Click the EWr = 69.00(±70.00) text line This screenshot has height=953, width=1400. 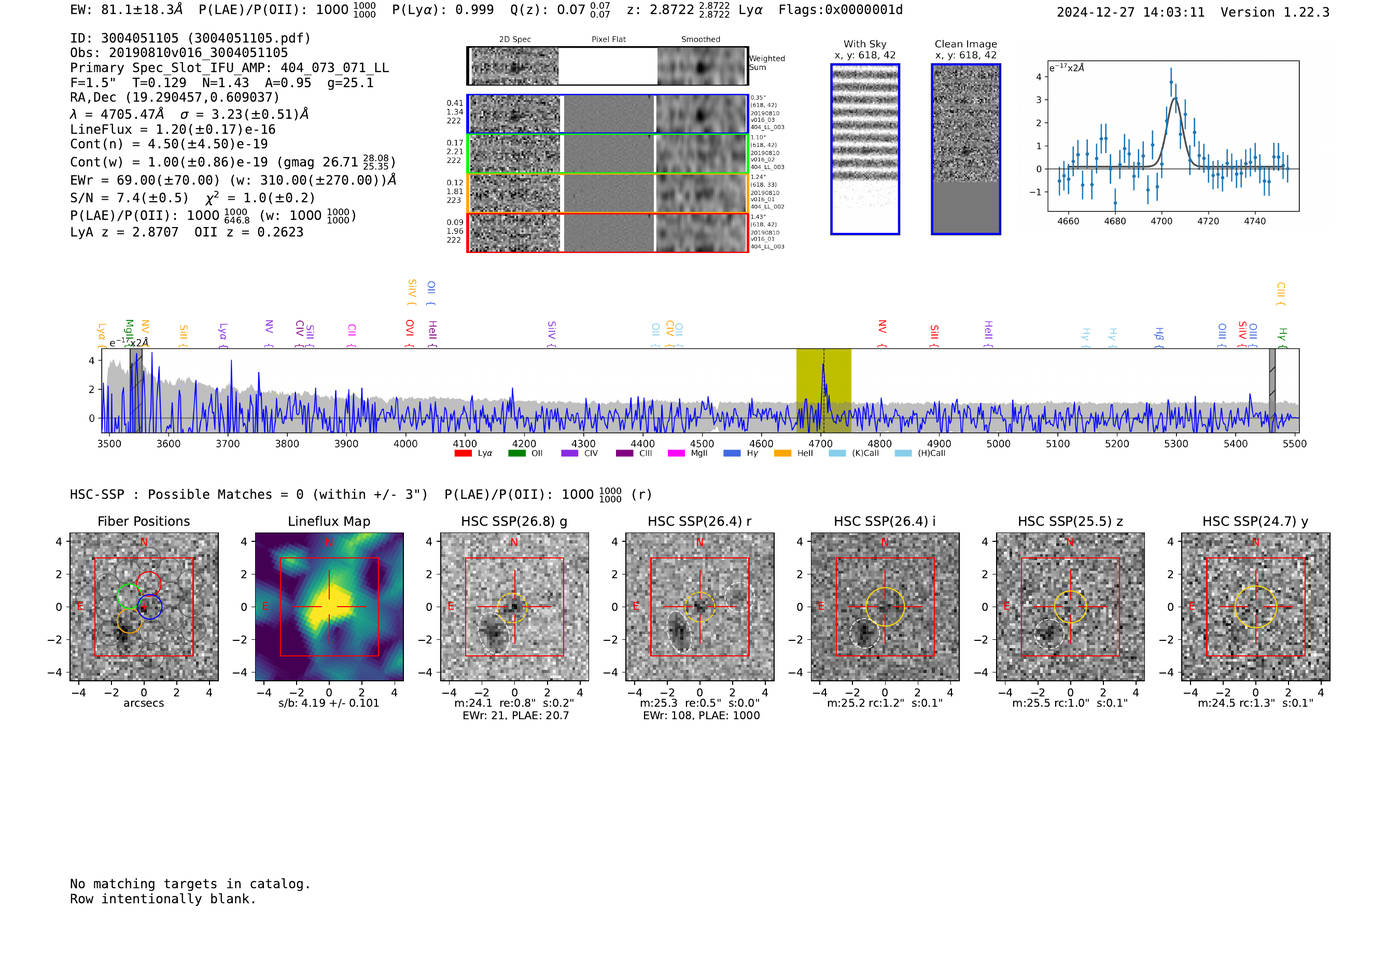[234, 180]
